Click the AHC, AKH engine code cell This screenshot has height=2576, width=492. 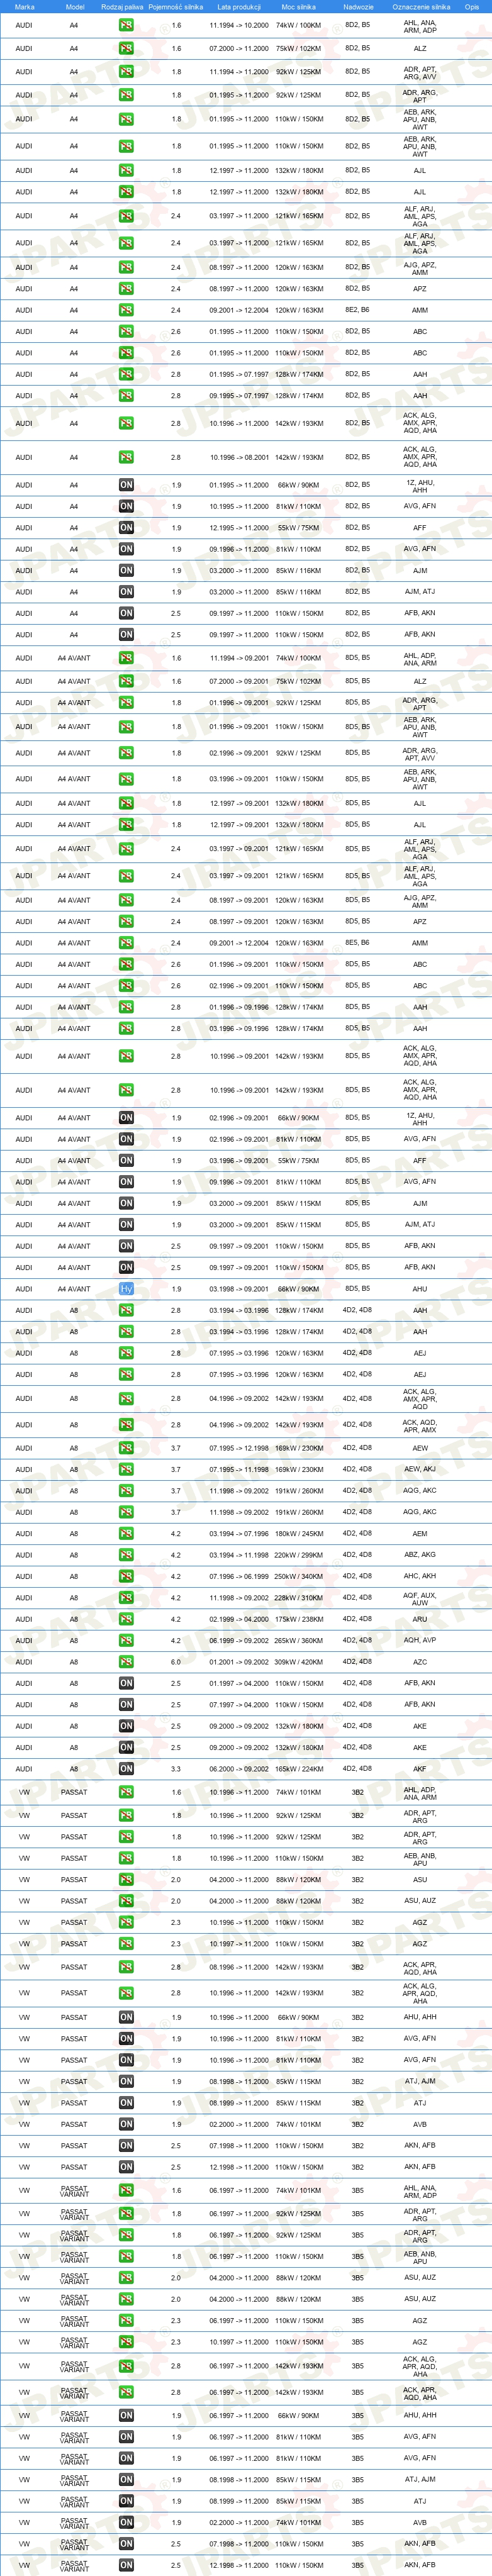coord(420,1577)
